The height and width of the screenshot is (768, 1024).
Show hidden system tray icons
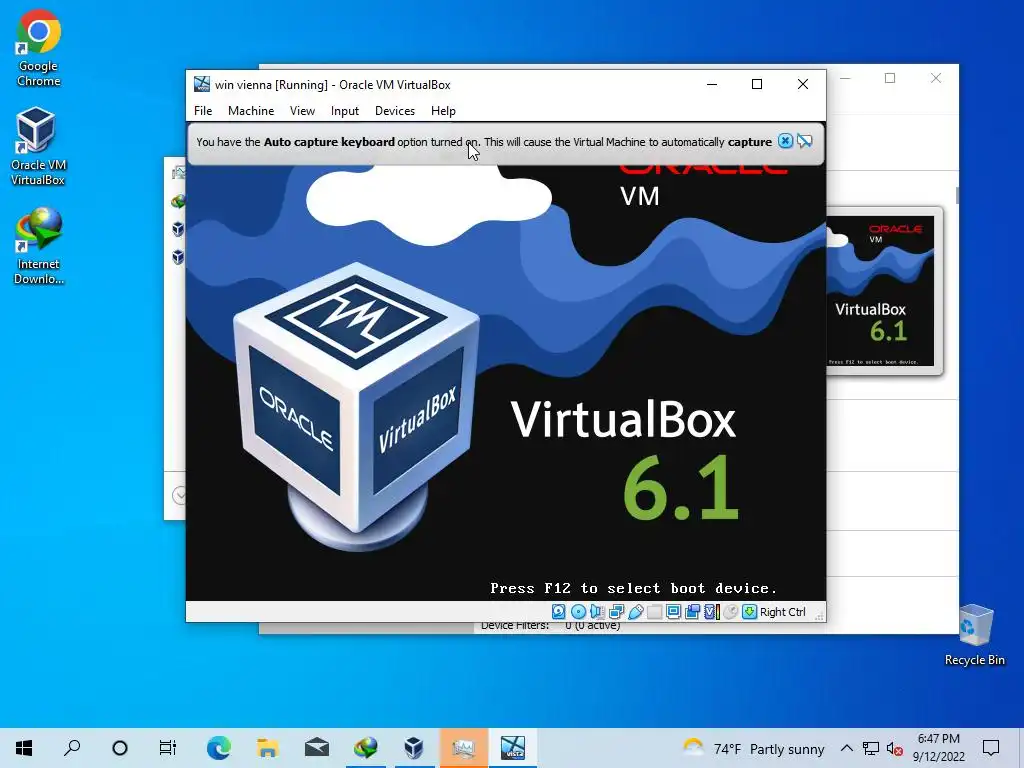(x=846, y=748)
